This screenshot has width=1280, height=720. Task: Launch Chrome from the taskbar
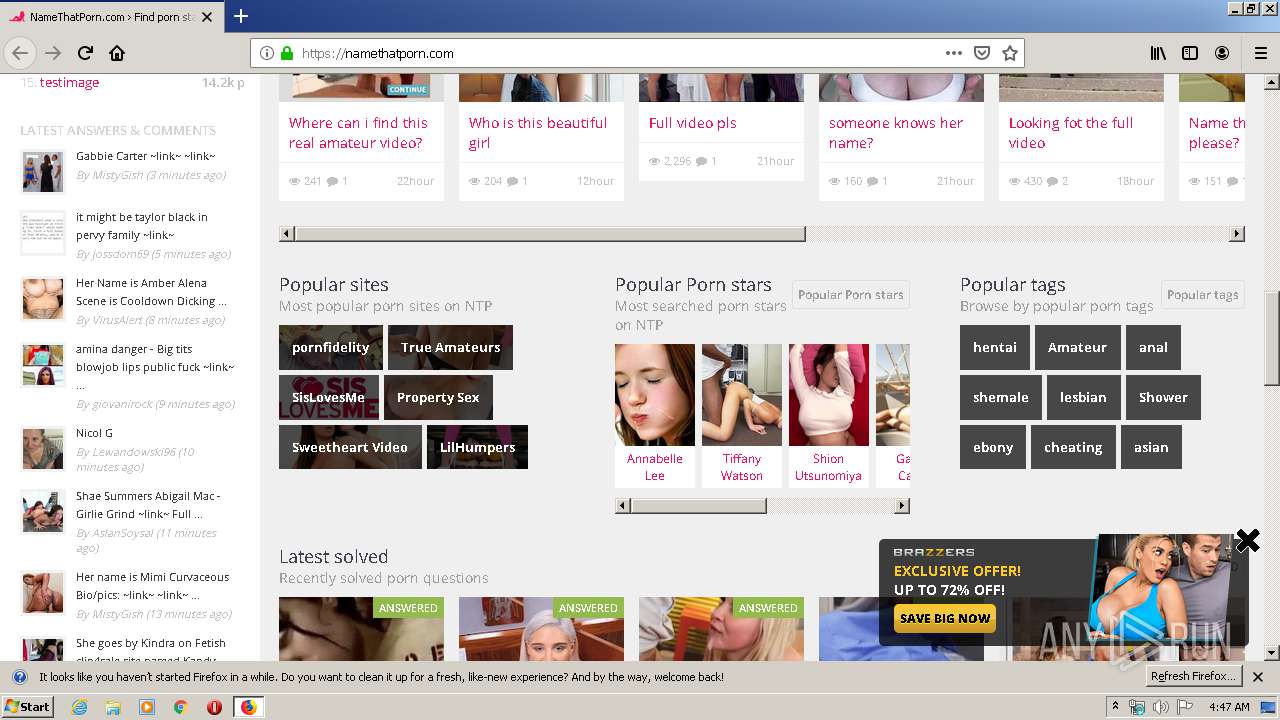click(x=180, y=707)
